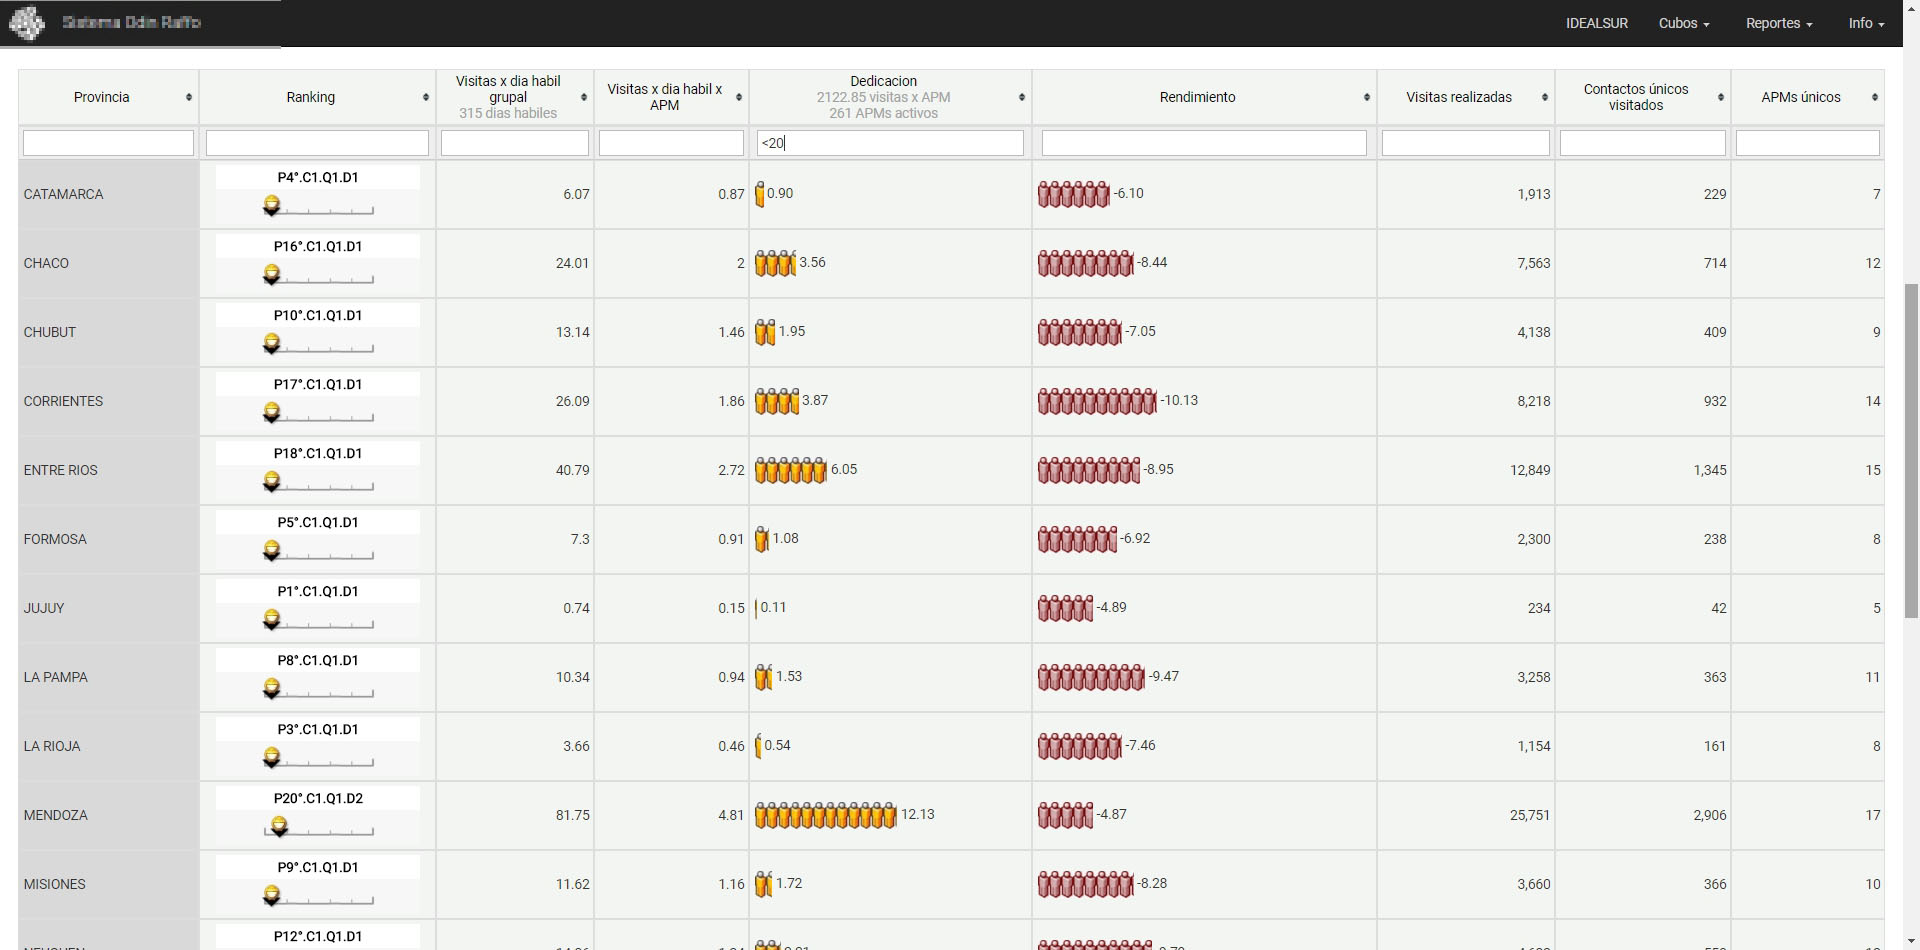Click the CORRIENTES province cell
The height and width of the screenshot is (950, 1920).
pos(108,401)
